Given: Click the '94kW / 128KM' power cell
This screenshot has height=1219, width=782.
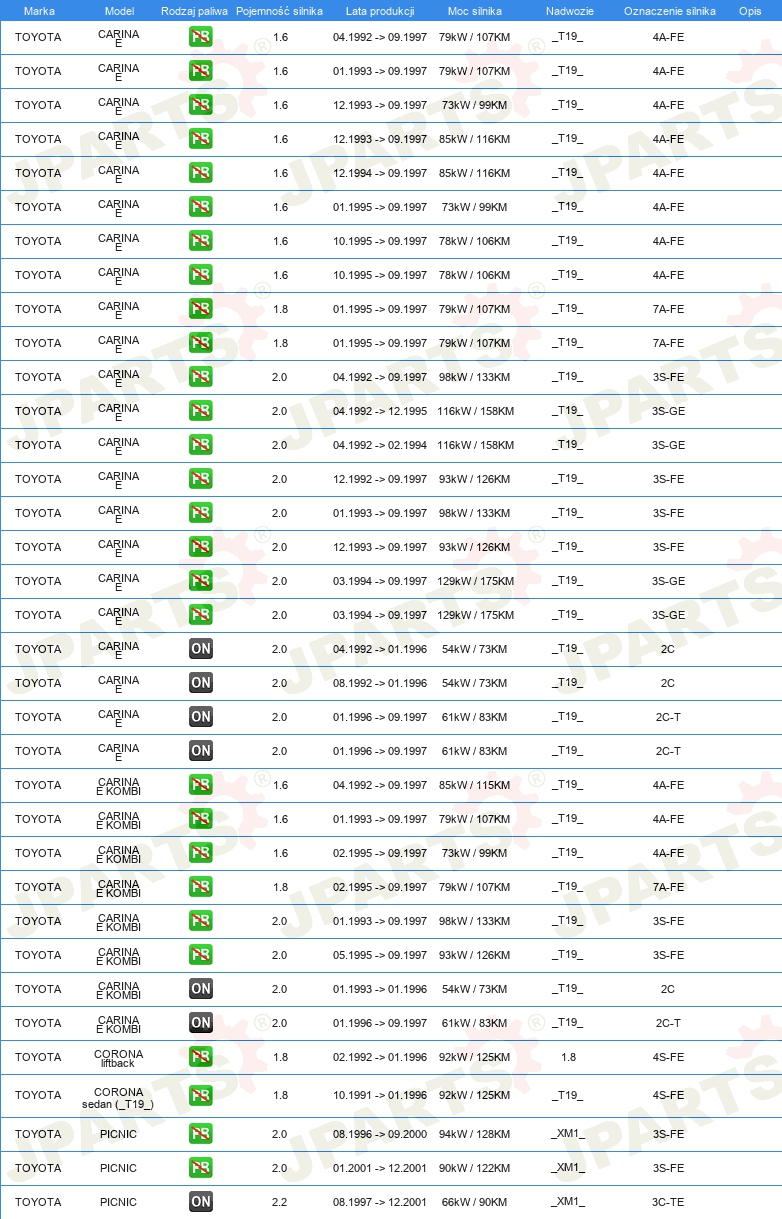Looking at the screenshot, I should coord(475,1134).
